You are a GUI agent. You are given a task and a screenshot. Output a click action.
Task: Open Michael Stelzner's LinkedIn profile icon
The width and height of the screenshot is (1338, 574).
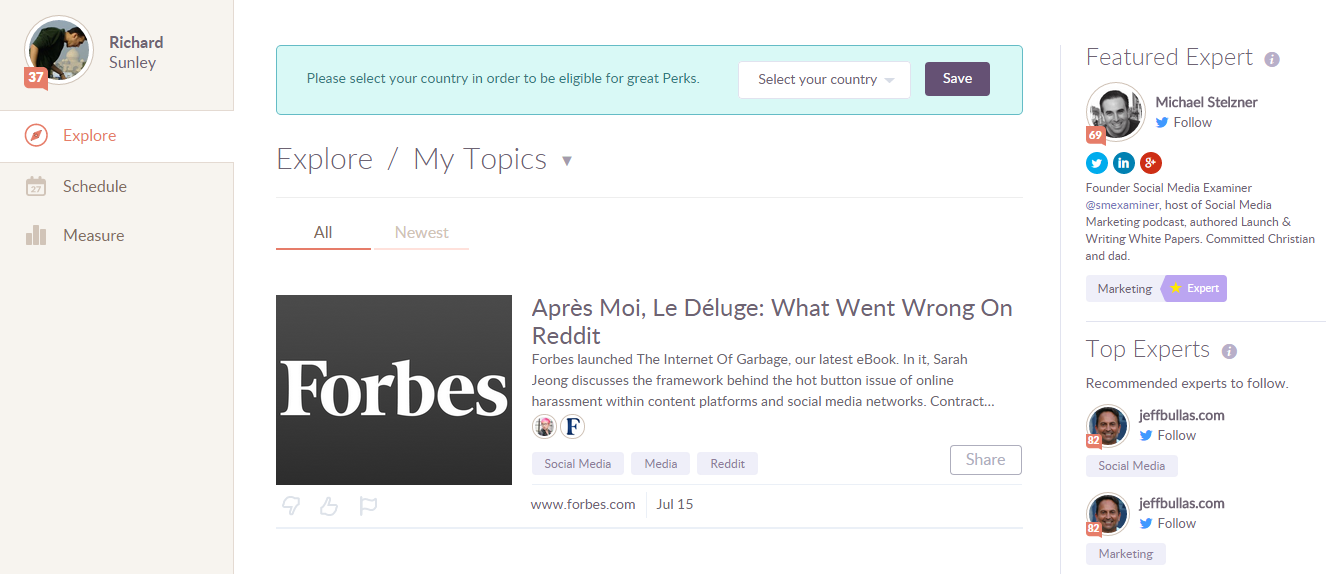pos(1124,163)
